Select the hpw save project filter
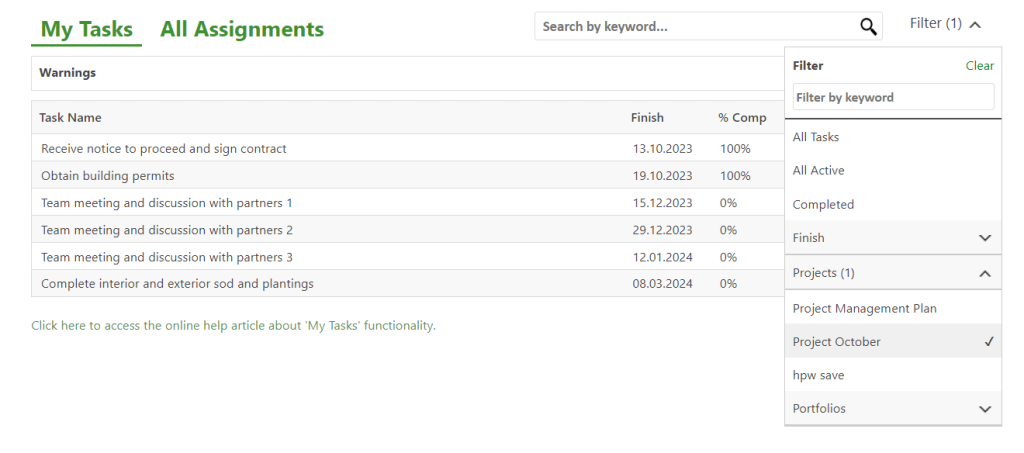 [x=818, y=375]
